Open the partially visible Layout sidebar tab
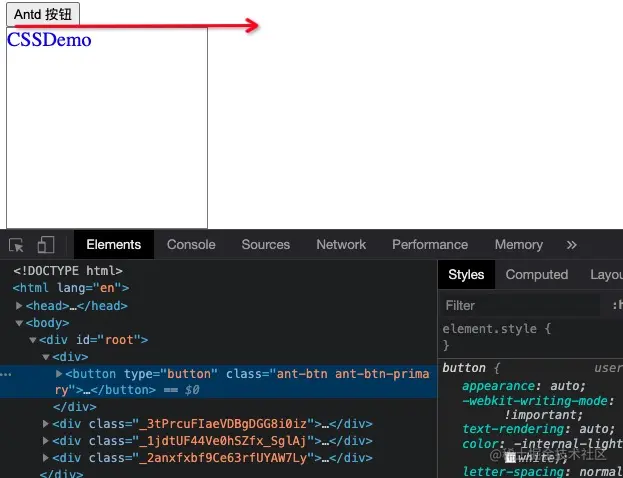This screenshot has width=623, height=478. coord(606,275)
